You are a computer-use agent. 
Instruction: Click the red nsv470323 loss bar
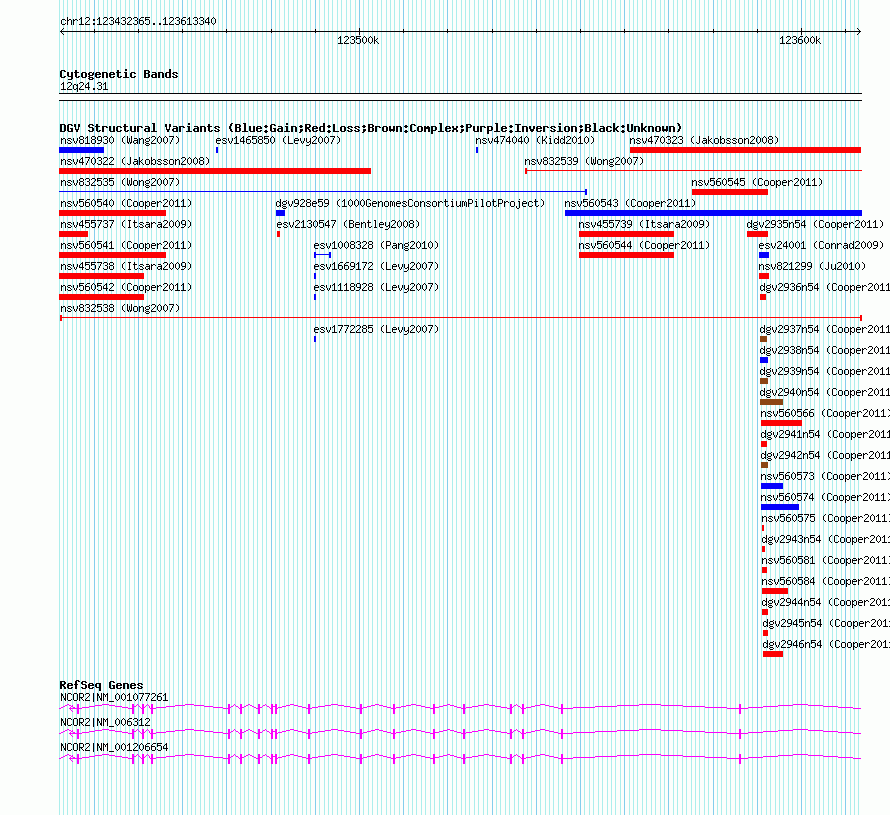click(745, 150)
